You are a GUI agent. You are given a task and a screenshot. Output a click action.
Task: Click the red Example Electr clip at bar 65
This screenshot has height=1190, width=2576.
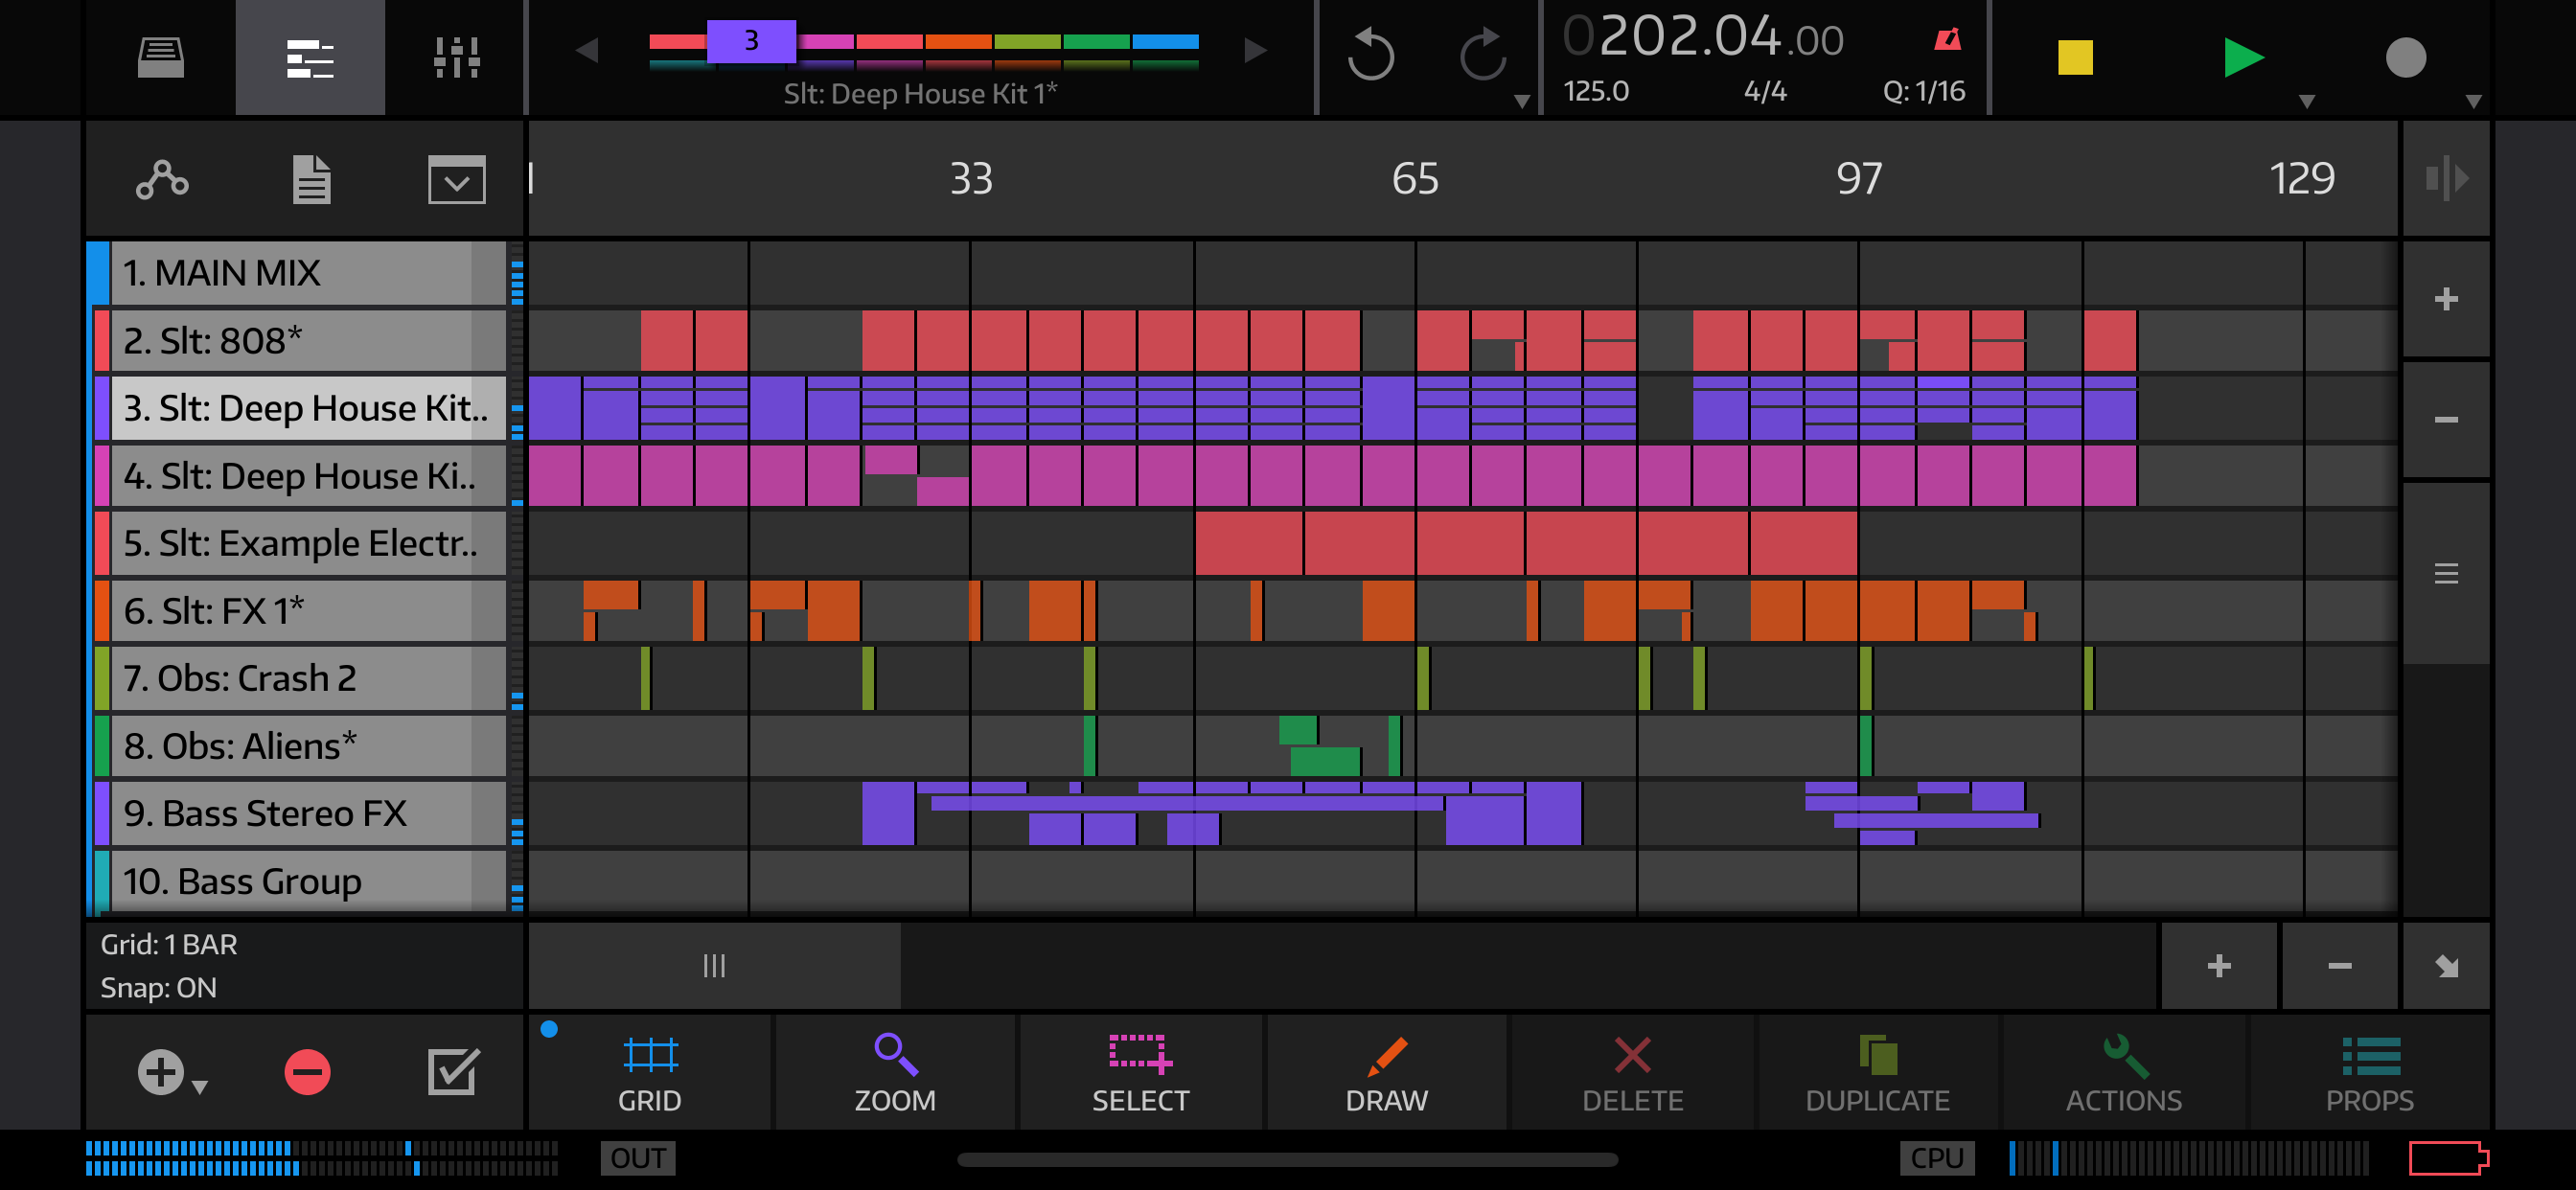tap(1471, 543)
